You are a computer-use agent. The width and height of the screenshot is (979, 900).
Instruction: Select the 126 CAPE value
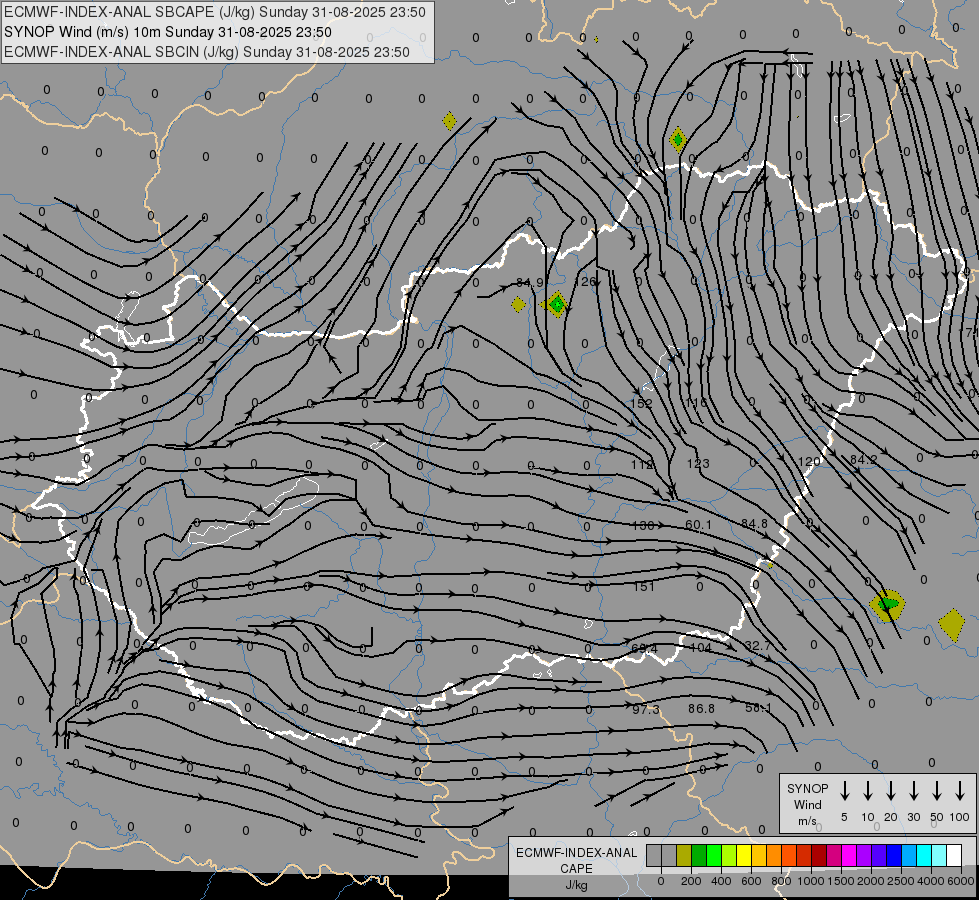click(x=584, y=282)
